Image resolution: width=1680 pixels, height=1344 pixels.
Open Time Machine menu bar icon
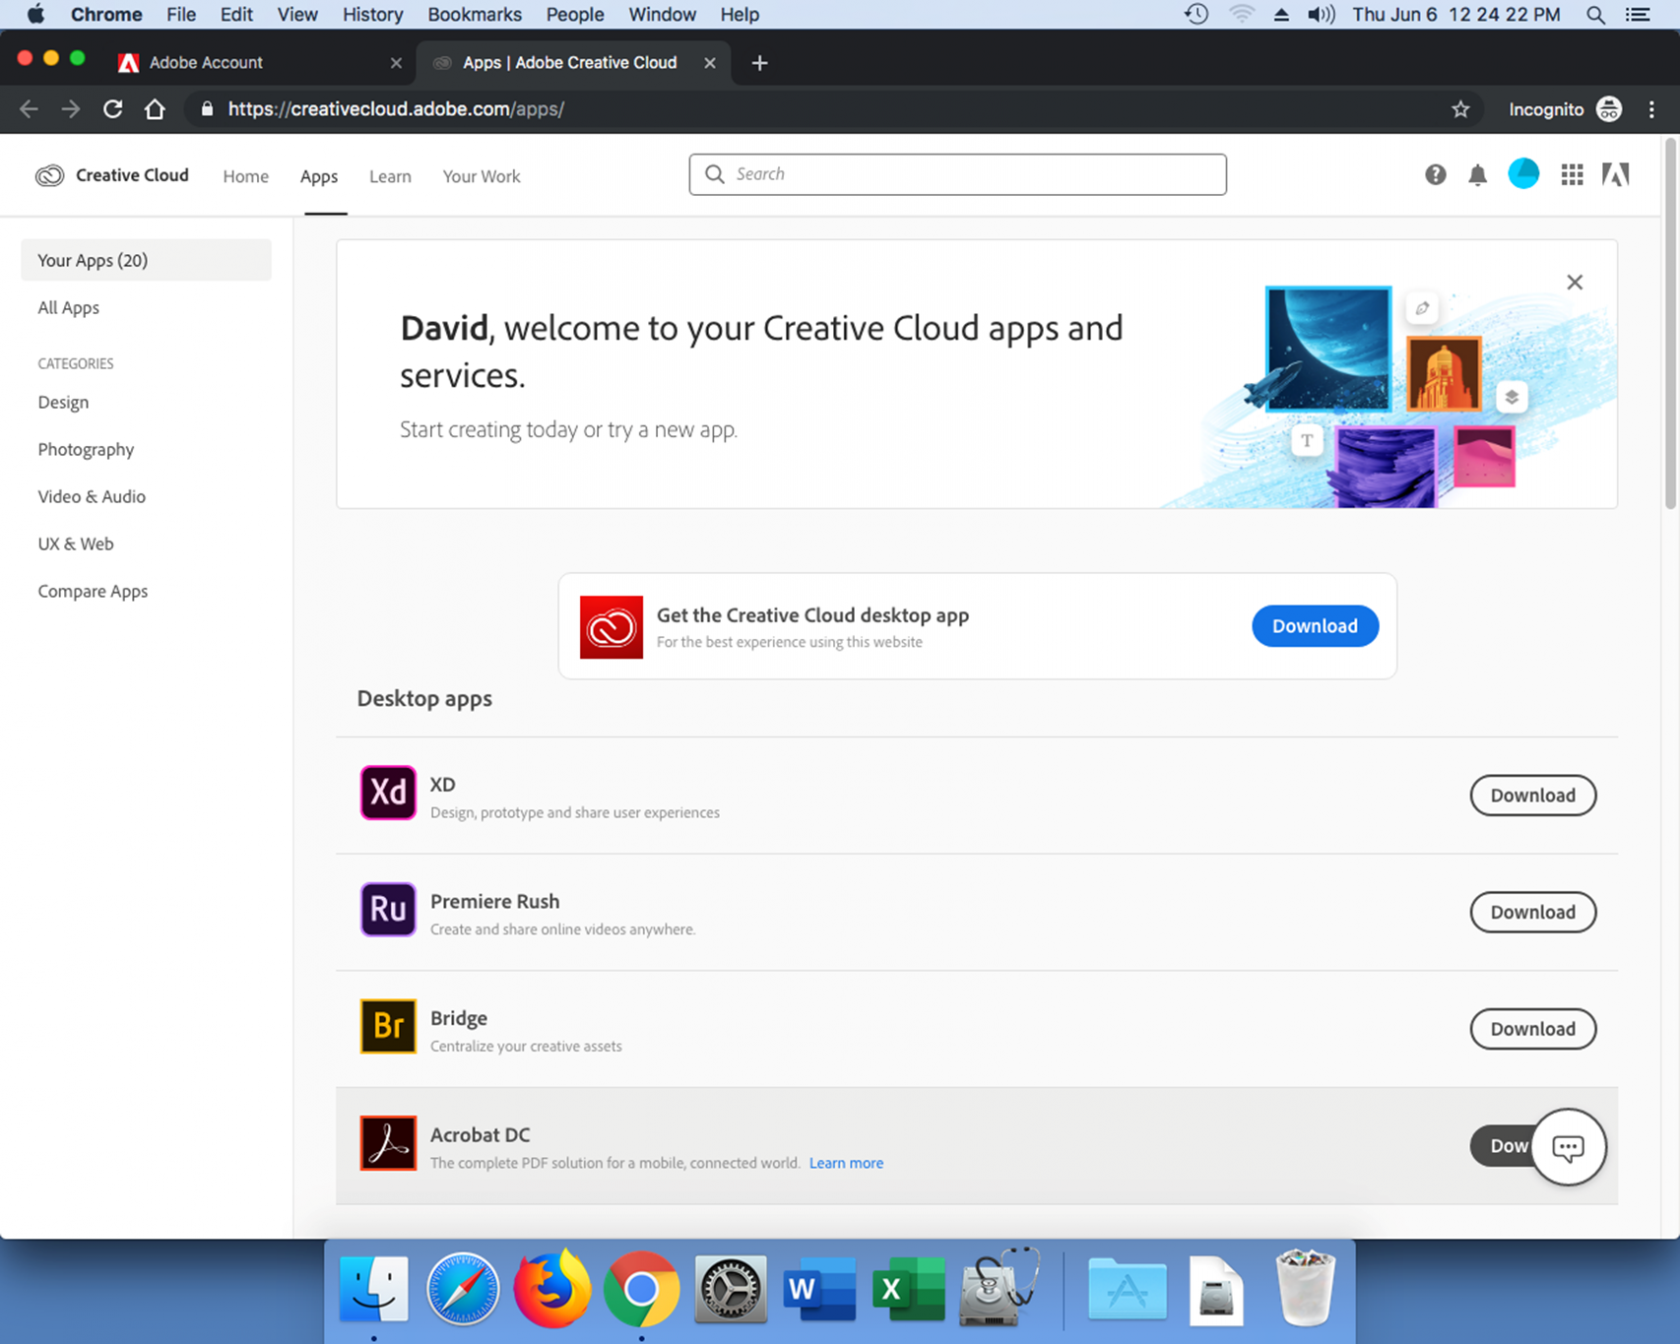[1196, 14]
